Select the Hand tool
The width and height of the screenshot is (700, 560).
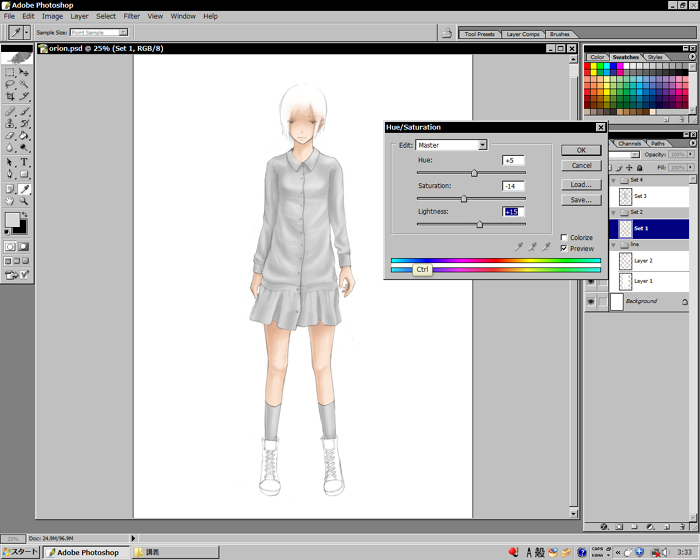click(10, 201)
